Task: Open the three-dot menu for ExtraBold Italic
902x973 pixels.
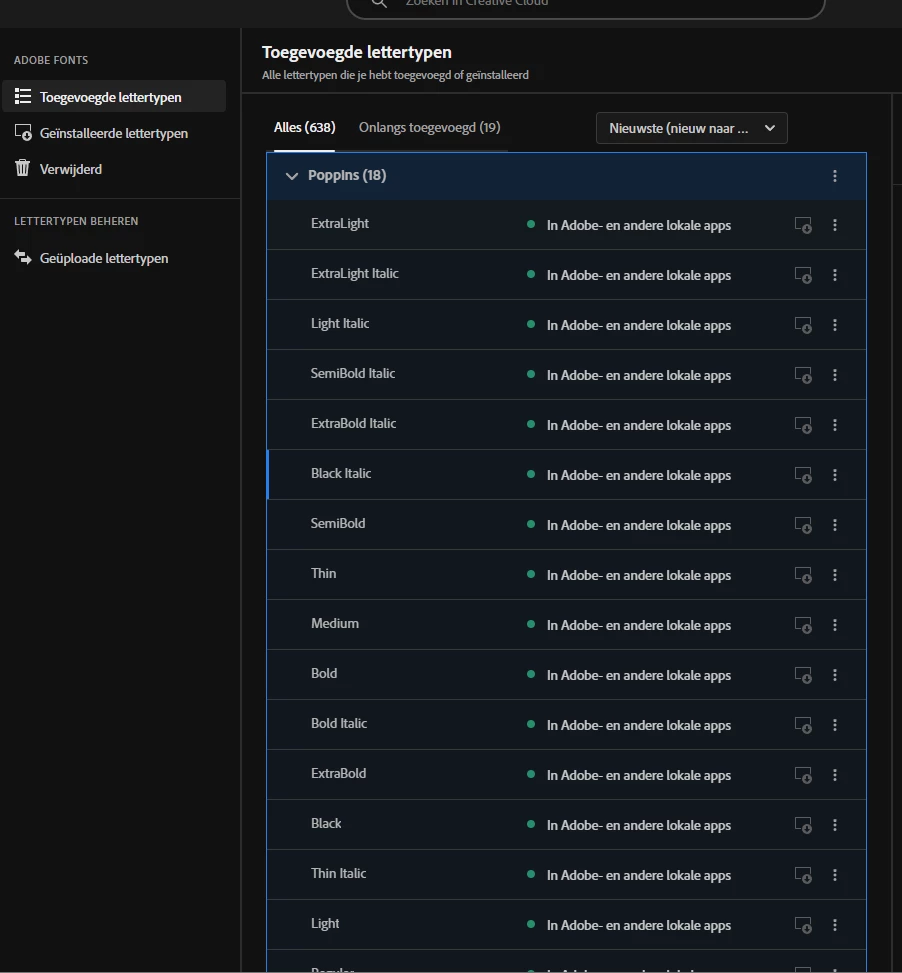Action: 834,425
